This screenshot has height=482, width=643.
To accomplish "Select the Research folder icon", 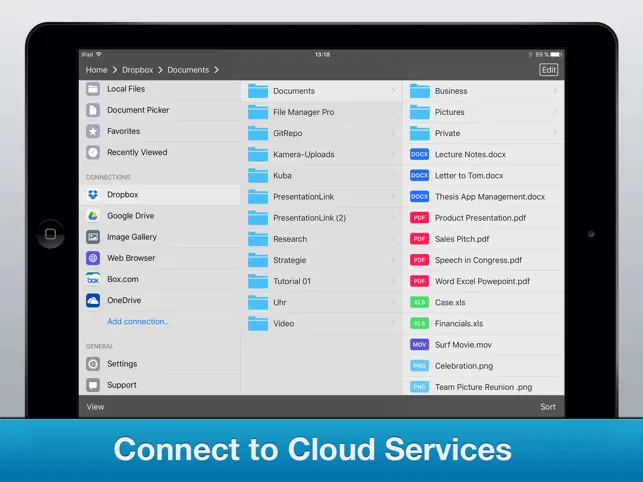I will [x=258, y=239].
